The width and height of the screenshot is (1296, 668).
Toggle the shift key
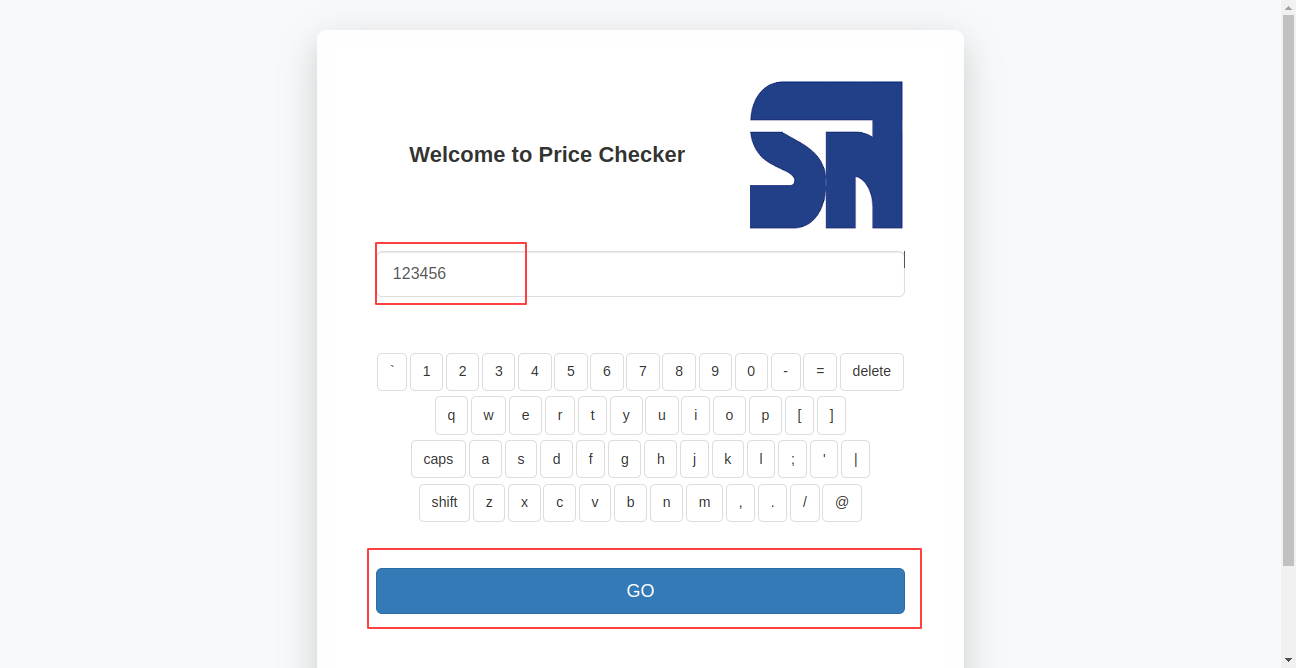click(444, 503)
